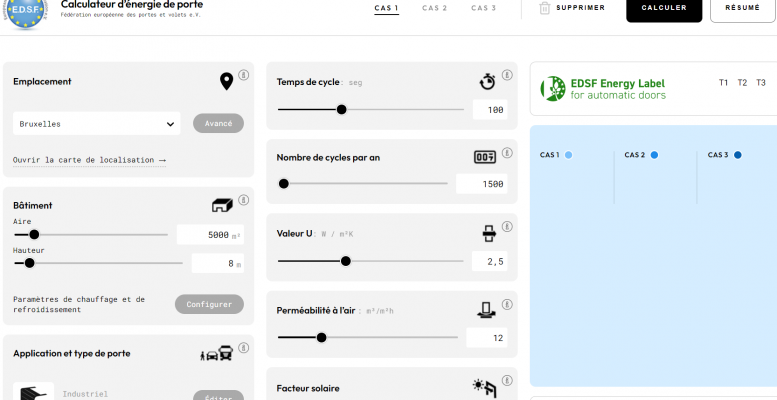Open info icon for Nombre de cycles par an
The width and height of the screenshot is (777, 400).
coord(506,153)
